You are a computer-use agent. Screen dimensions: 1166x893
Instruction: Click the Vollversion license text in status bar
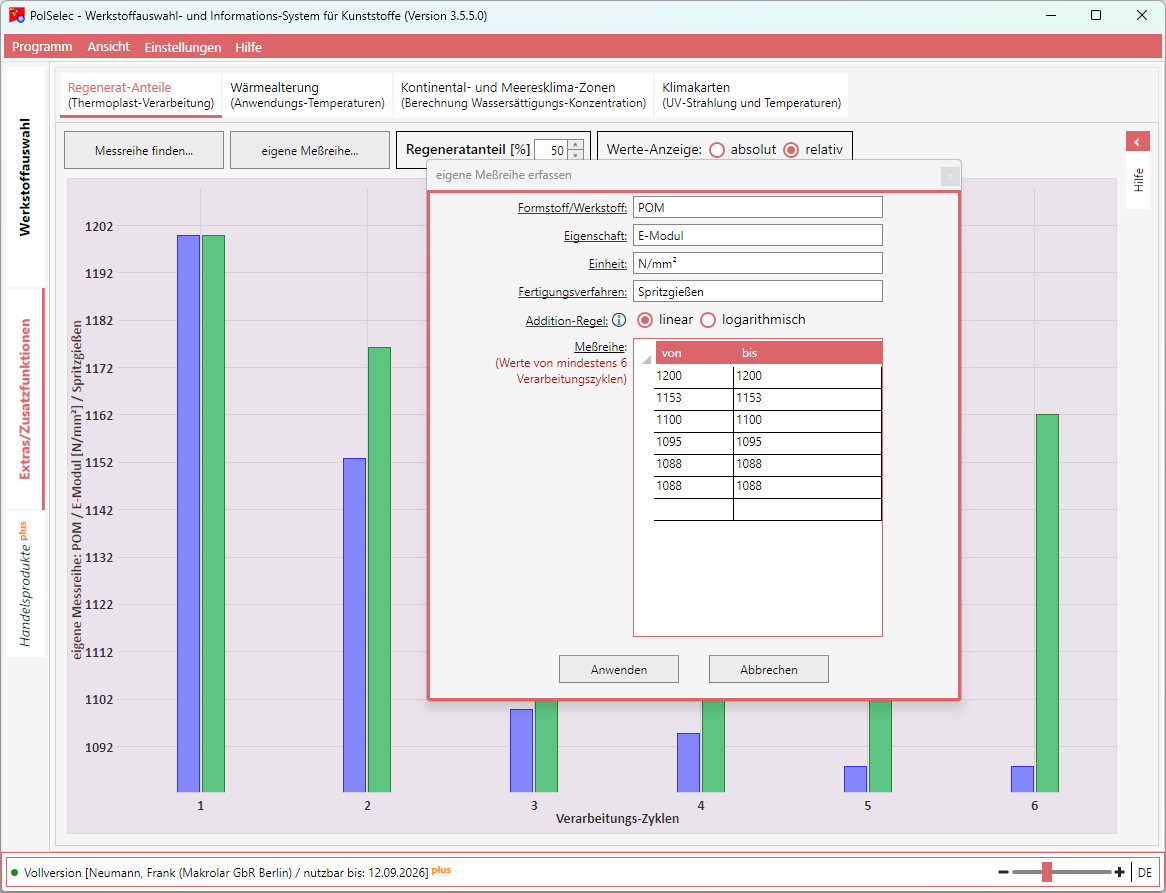(x=226, y=873)
